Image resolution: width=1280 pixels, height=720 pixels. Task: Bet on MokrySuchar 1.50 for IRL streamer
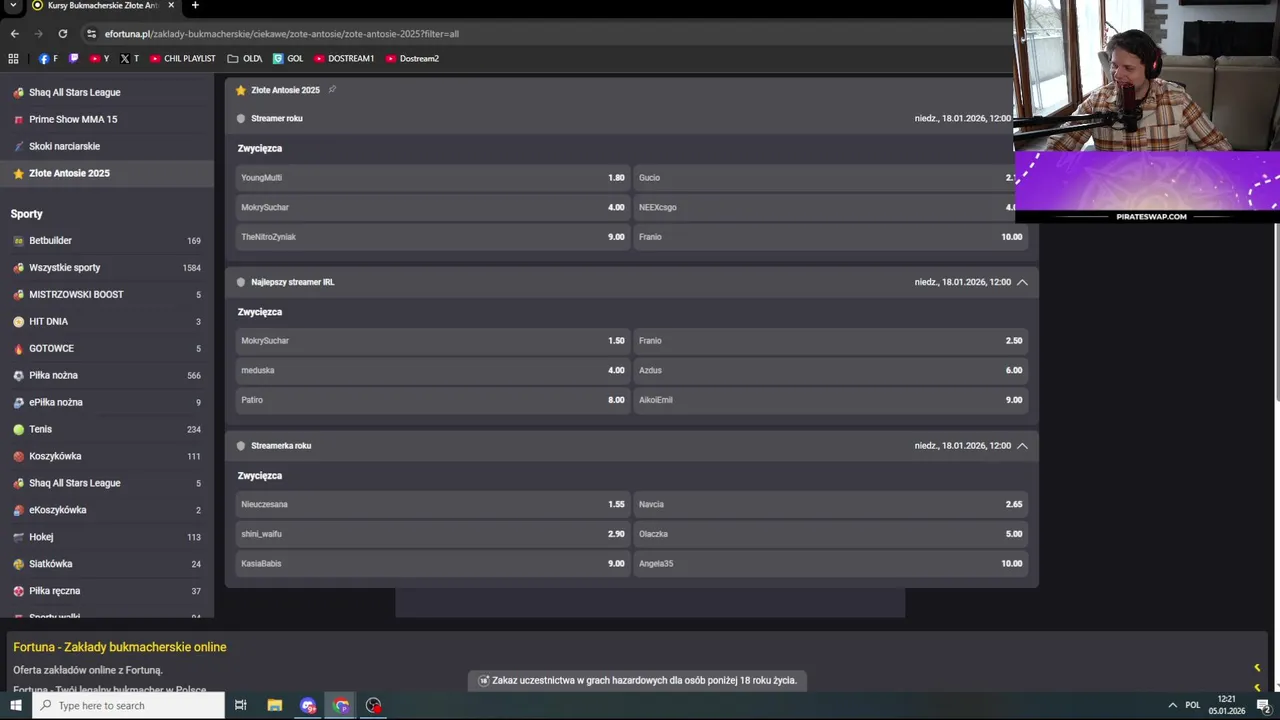(433, 341)
